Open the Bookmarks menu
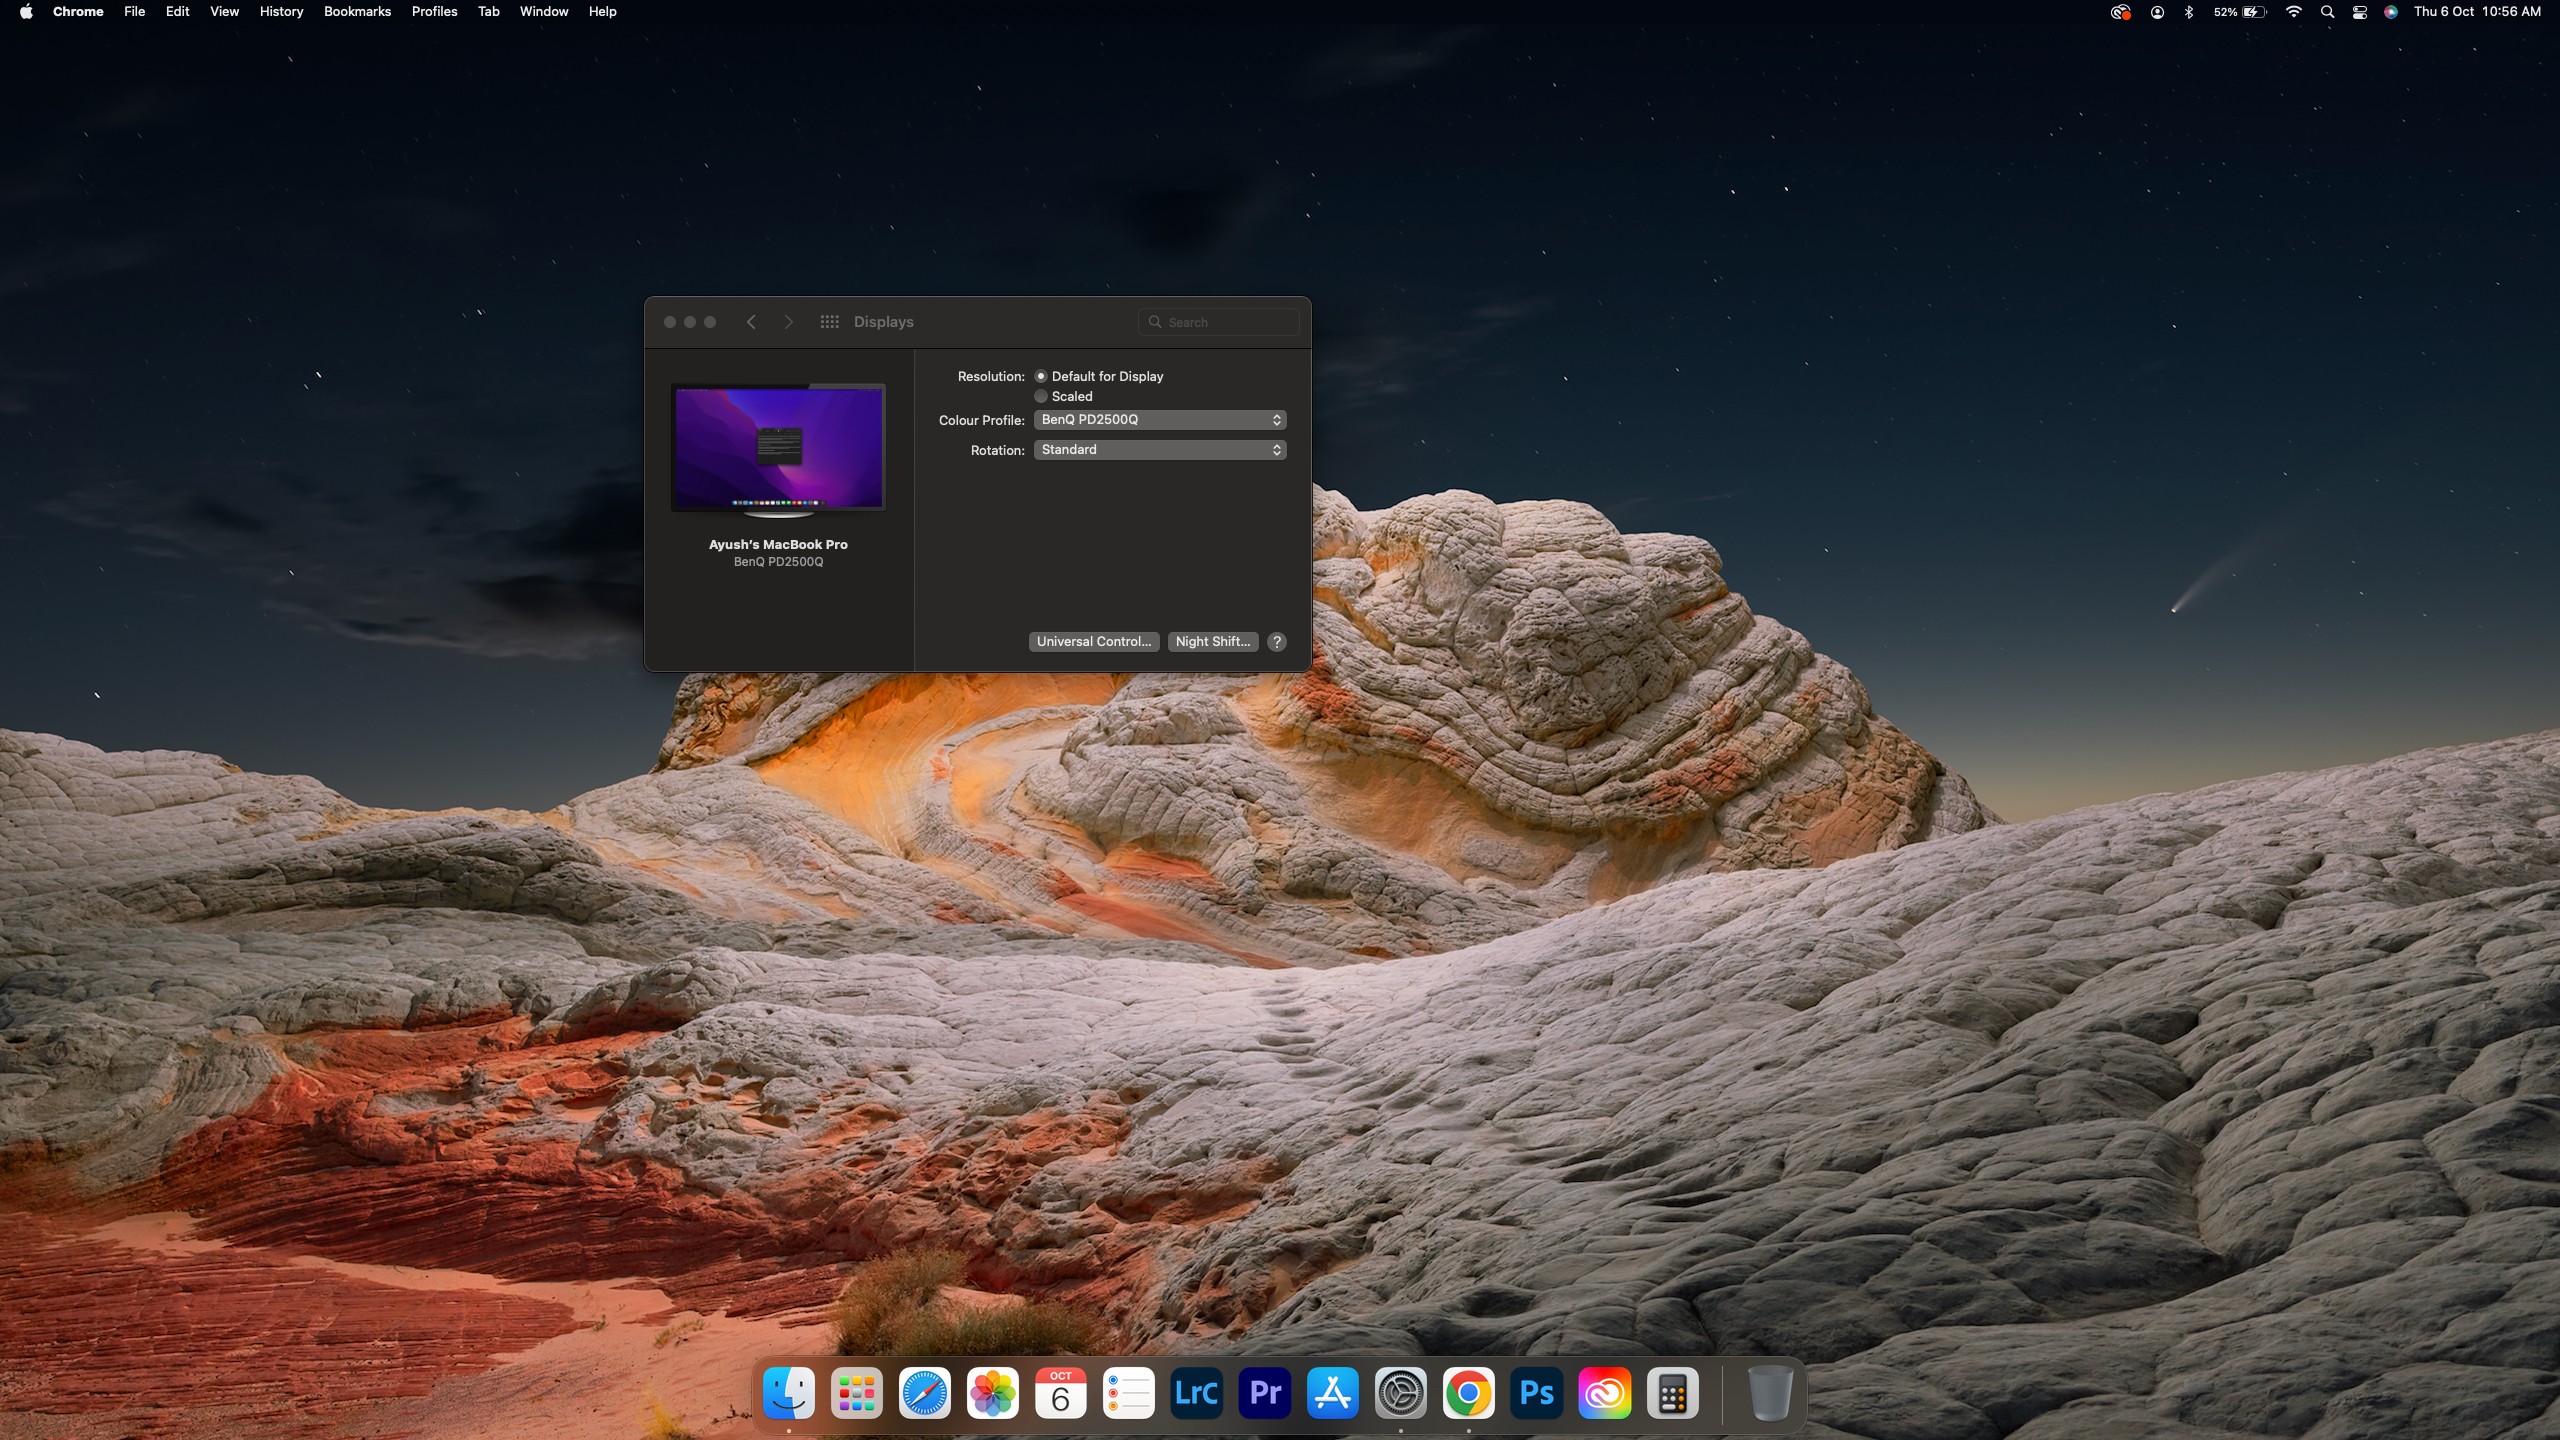 point(357,12)
